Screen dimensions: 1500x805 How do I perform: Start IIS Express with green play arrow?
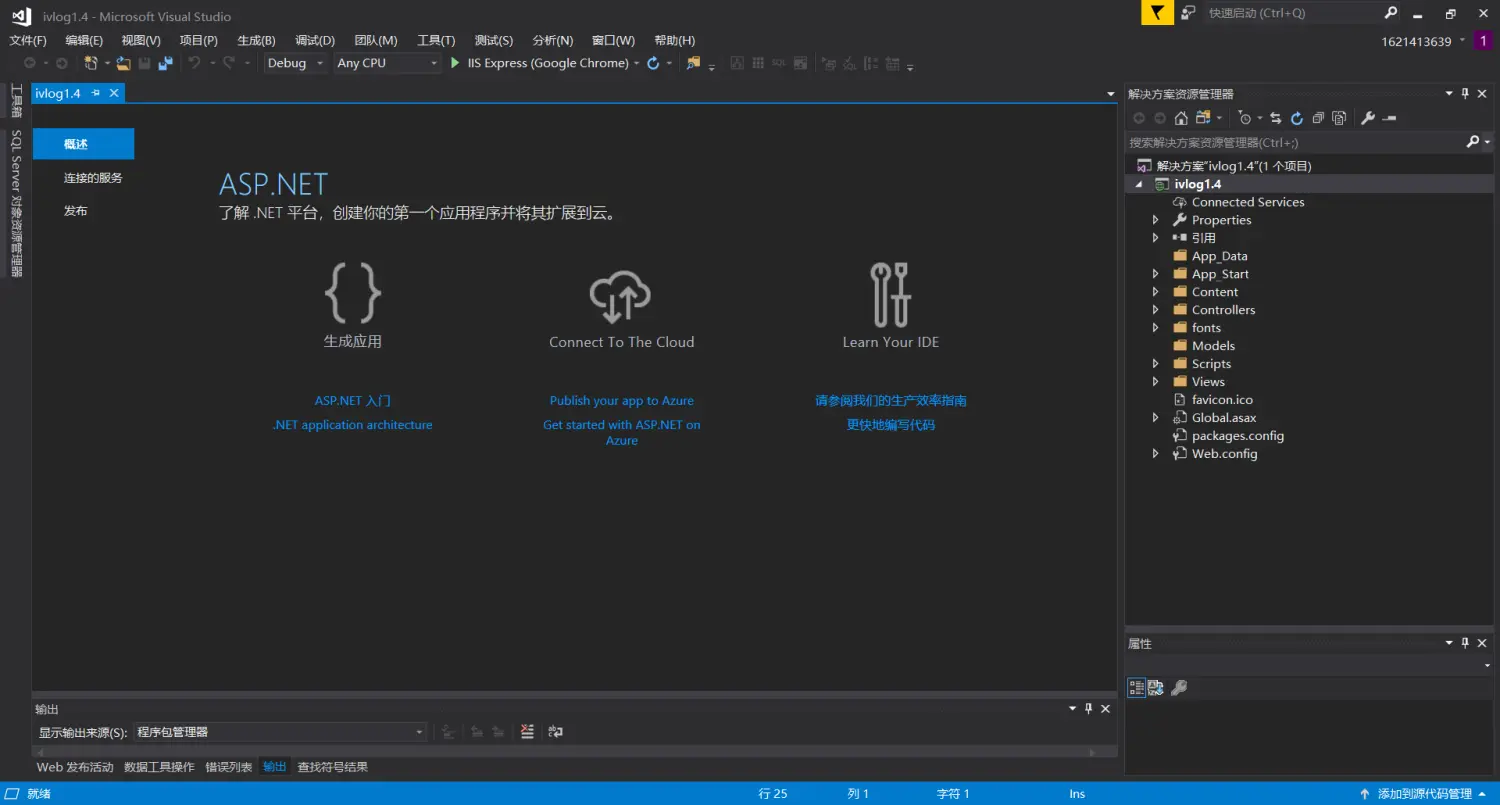455,63
